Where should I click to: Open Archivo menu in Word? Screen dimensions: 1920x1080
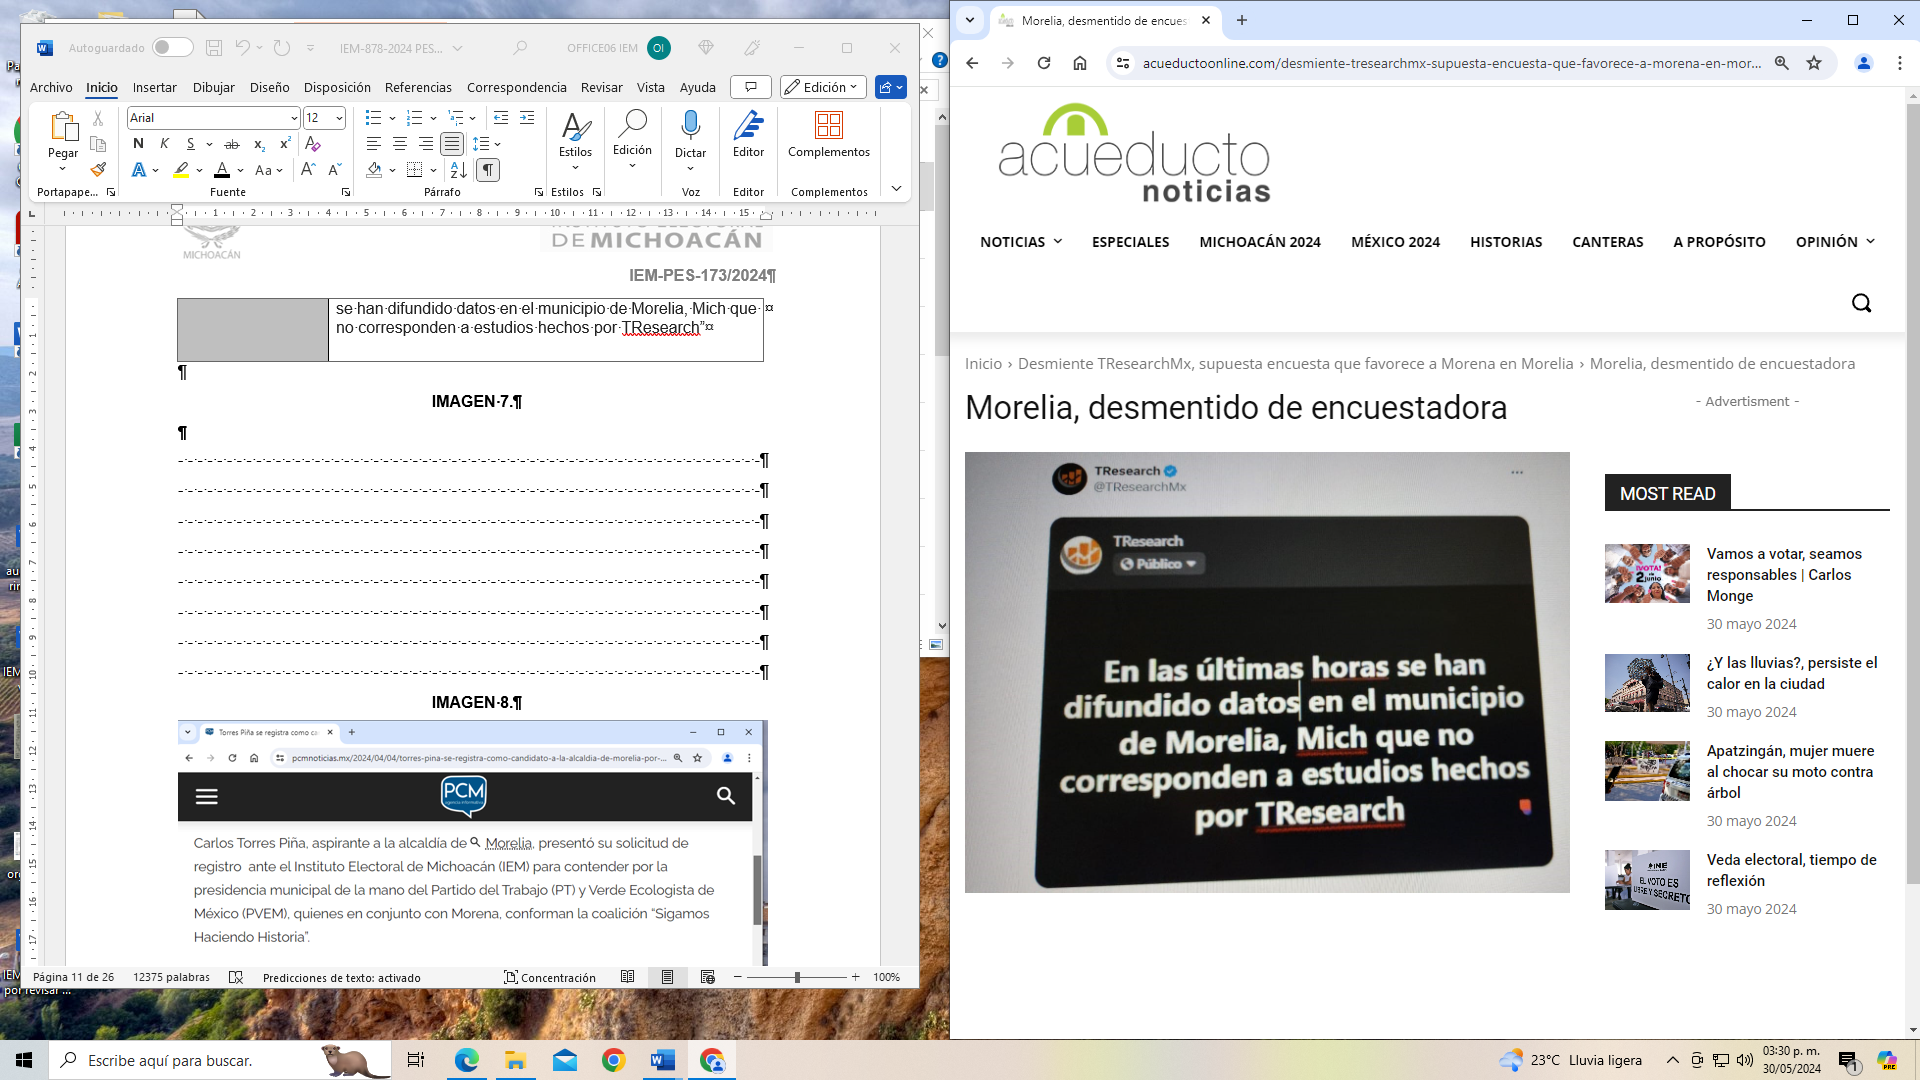pos(51,87)
